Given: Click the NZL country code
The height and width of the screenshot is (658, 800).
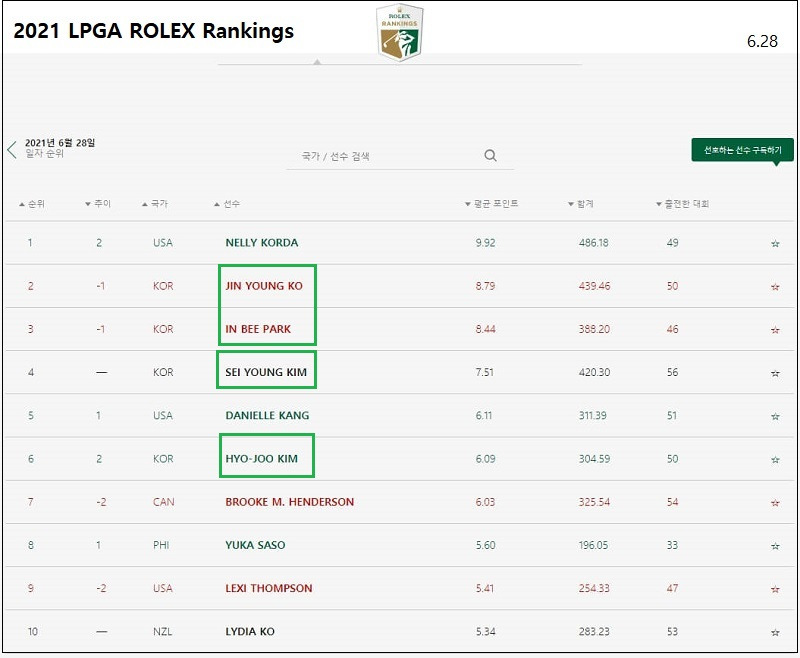Looking at the screenshot, I should click(163, 632).
